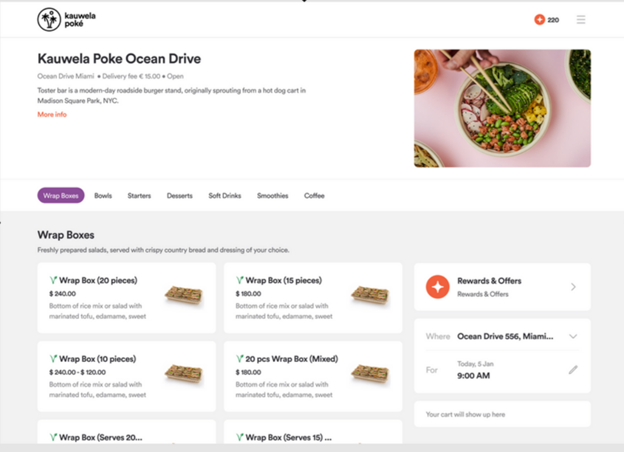Image resolution: width=624 pixels, height=452 pixels.
Task: Click the pencil edit time icon
Action: pyautogui.click(x=573, y=369)
